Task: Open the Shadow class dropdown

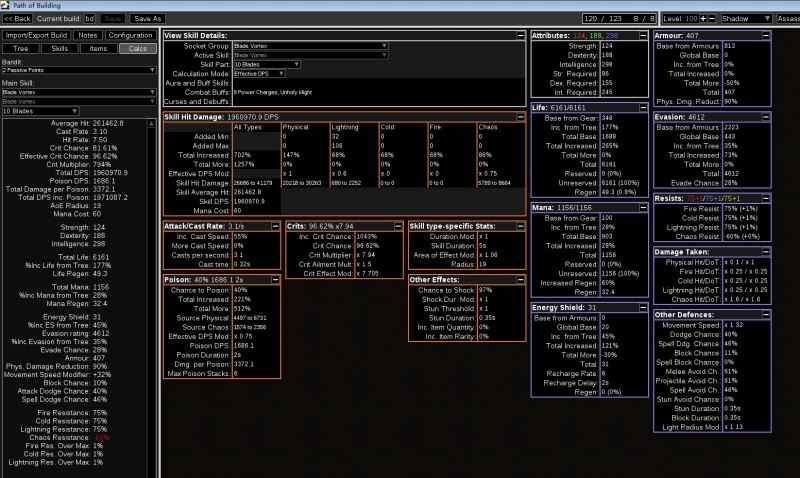Action: 746,18
